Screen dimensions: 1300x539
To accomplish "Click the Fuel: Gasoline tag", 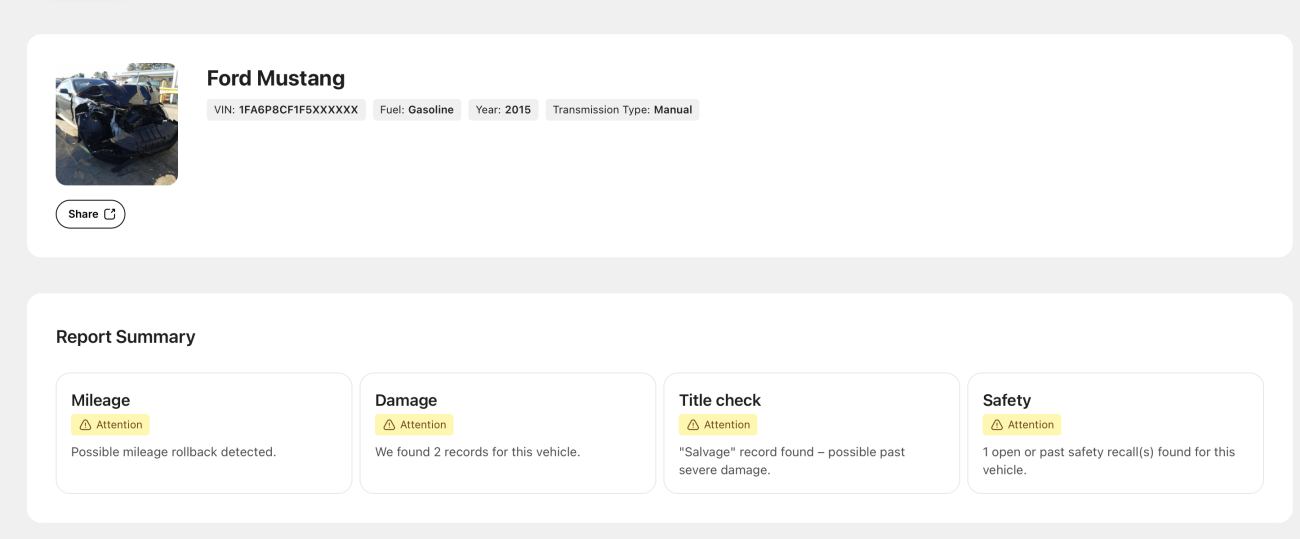I will coord(417,110).
